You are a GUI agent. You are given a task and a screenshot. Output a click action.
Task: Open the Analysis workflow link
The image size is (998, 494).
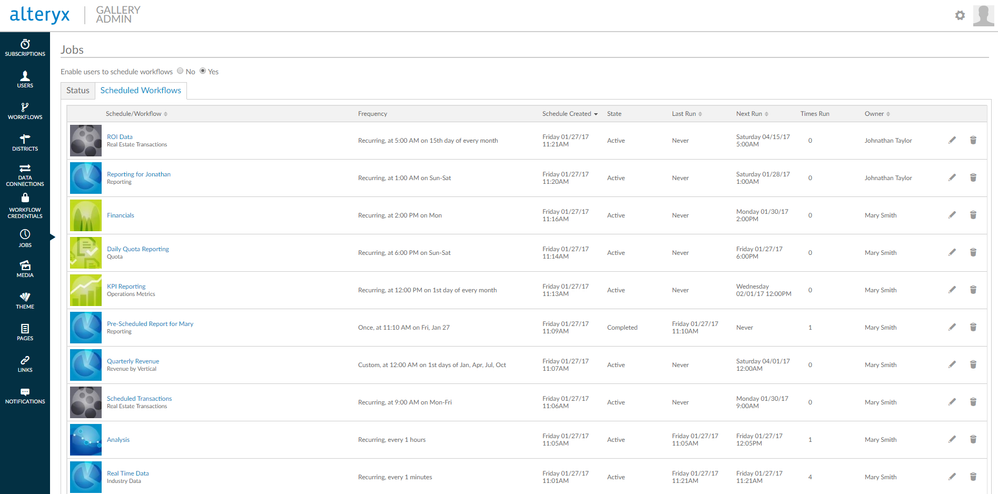[118, 439]
